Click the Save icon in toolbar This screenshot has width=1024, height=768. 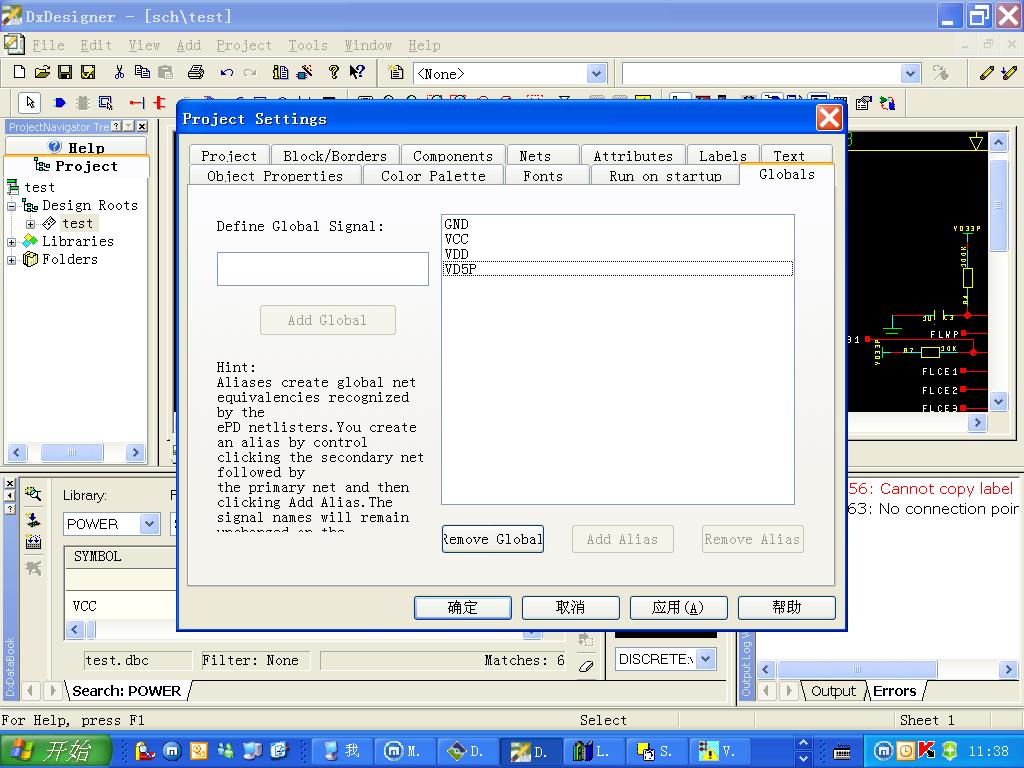click(x=65, y=72)
